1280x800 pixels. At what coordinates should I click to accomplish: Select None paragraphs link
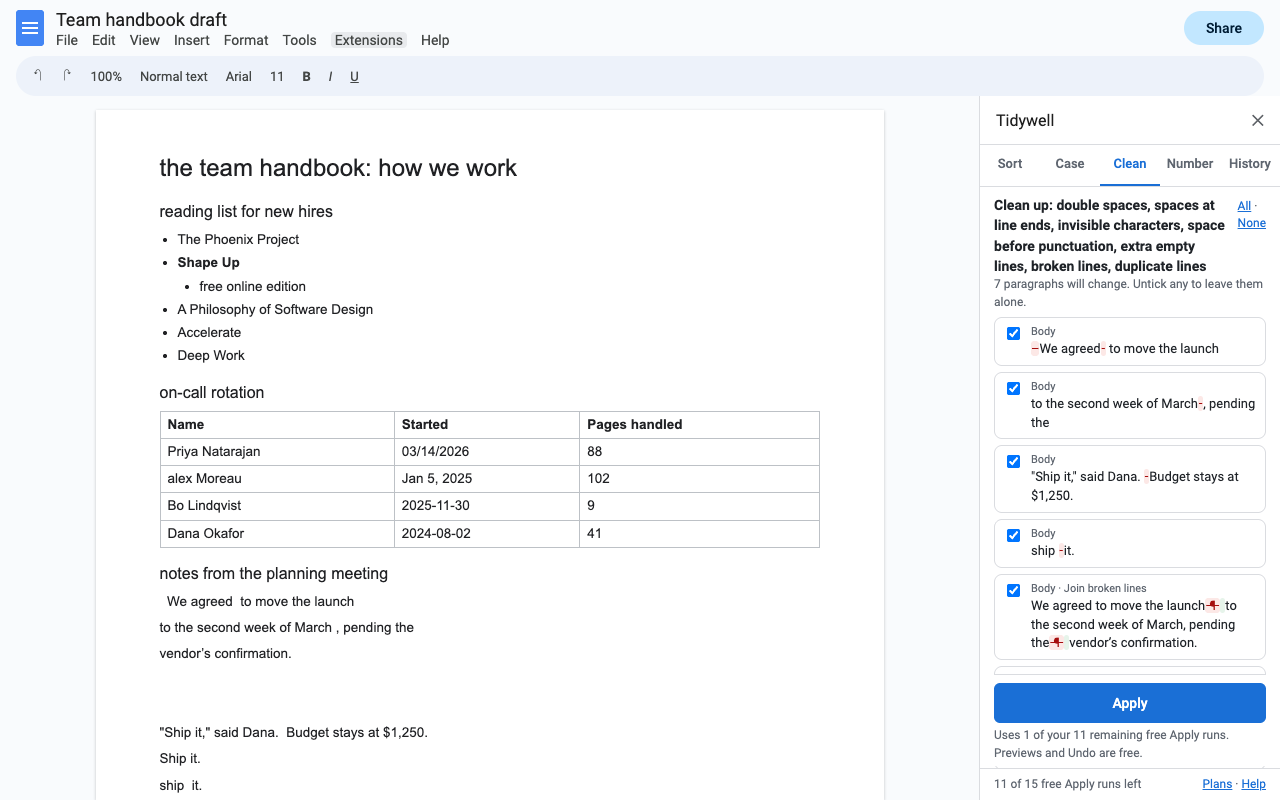(1251, 223)
